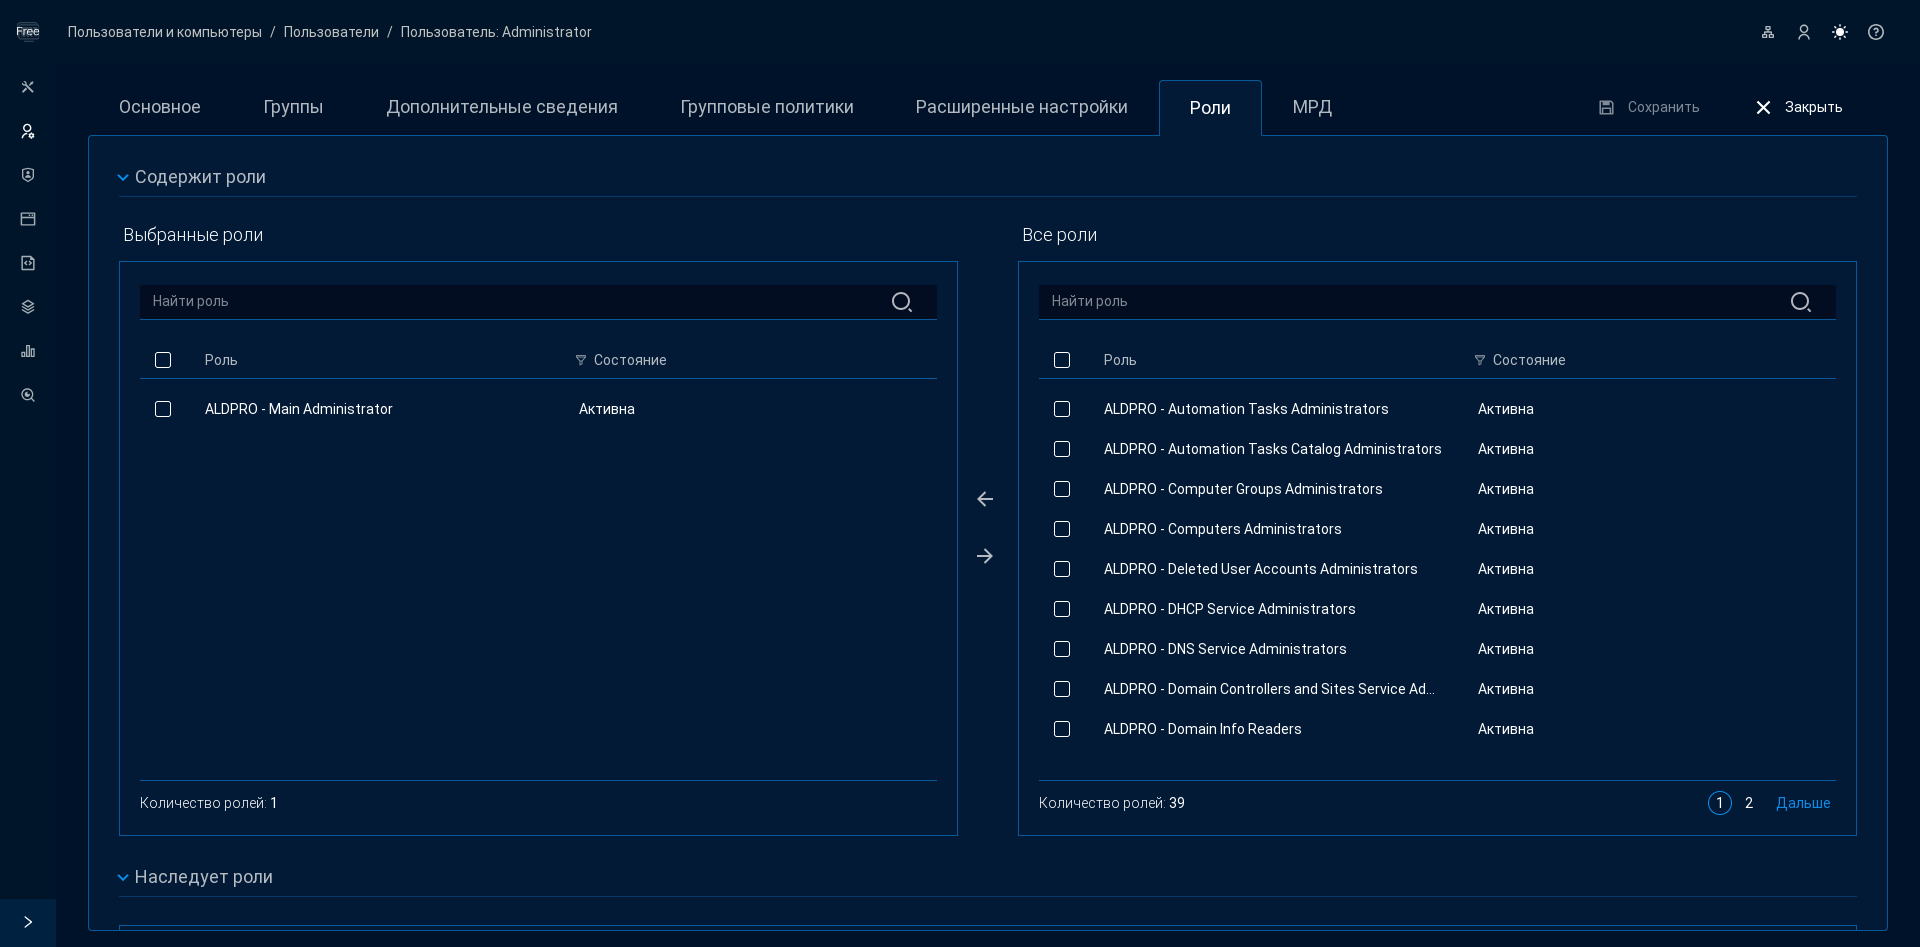This screenshot has width=1920, height=947.
Task: Open the Users section icon in the left sidebar
Action: coord(28,131)
